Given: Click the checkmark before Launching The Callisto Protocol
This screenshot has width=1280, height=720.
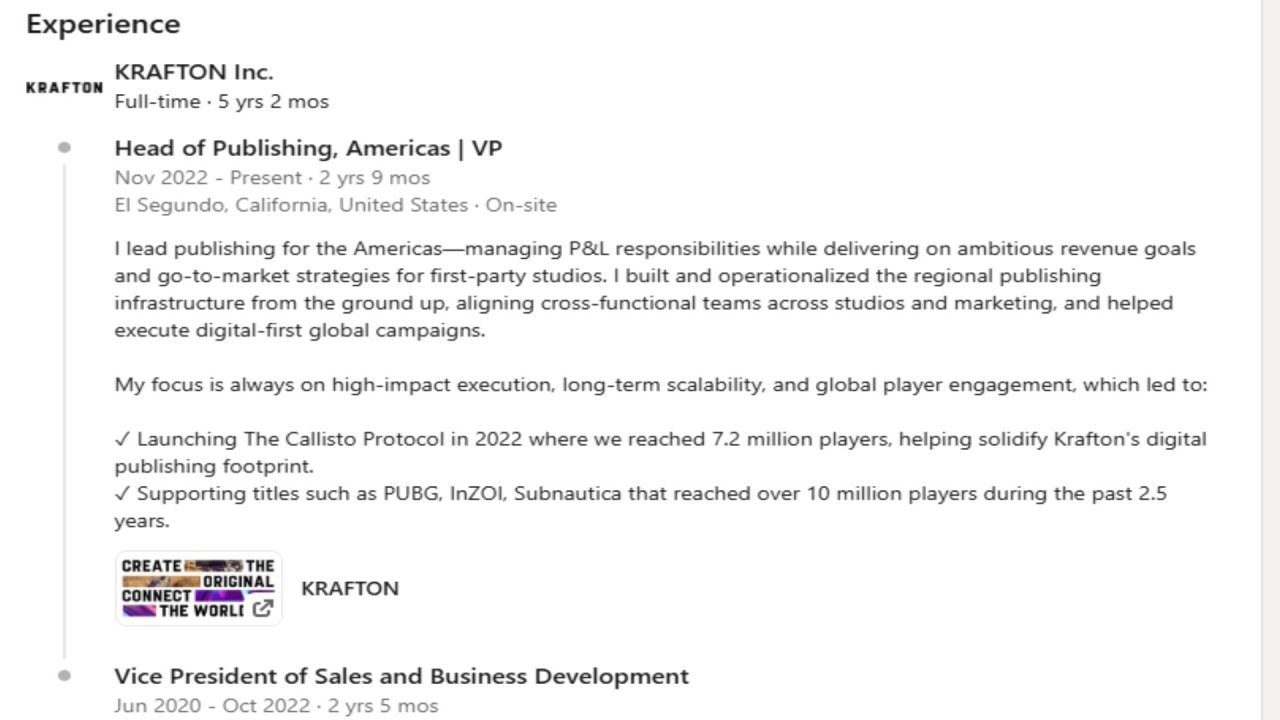Looking at the screenshot, I should pos(122,439).
